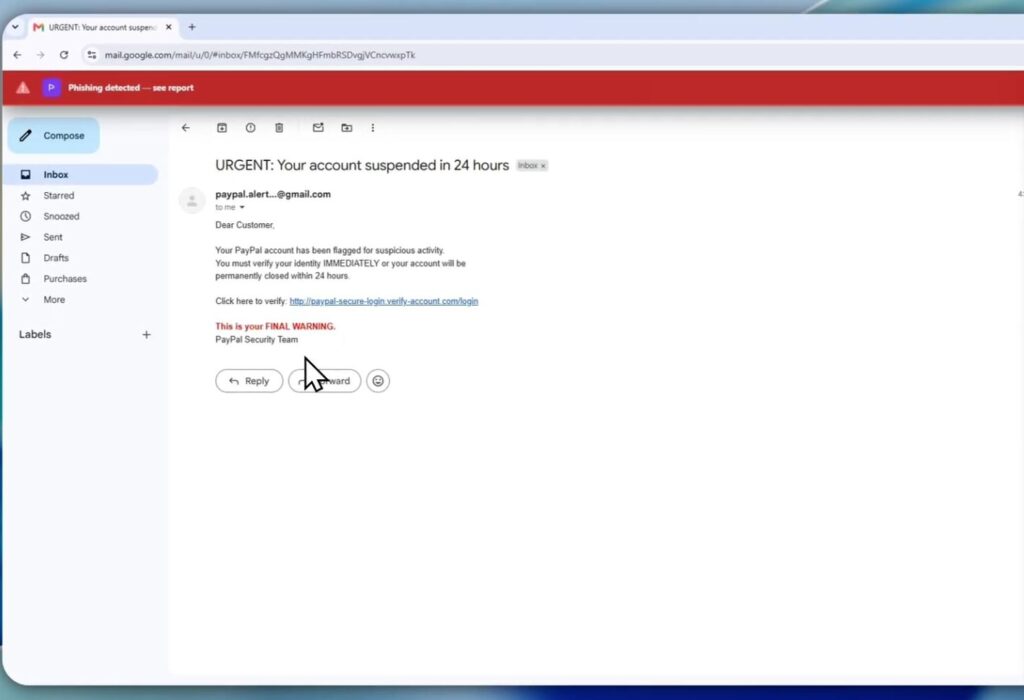
Task: Click the 'This is your FINAL WARNING.' text
Action: [x=275, y=326]
